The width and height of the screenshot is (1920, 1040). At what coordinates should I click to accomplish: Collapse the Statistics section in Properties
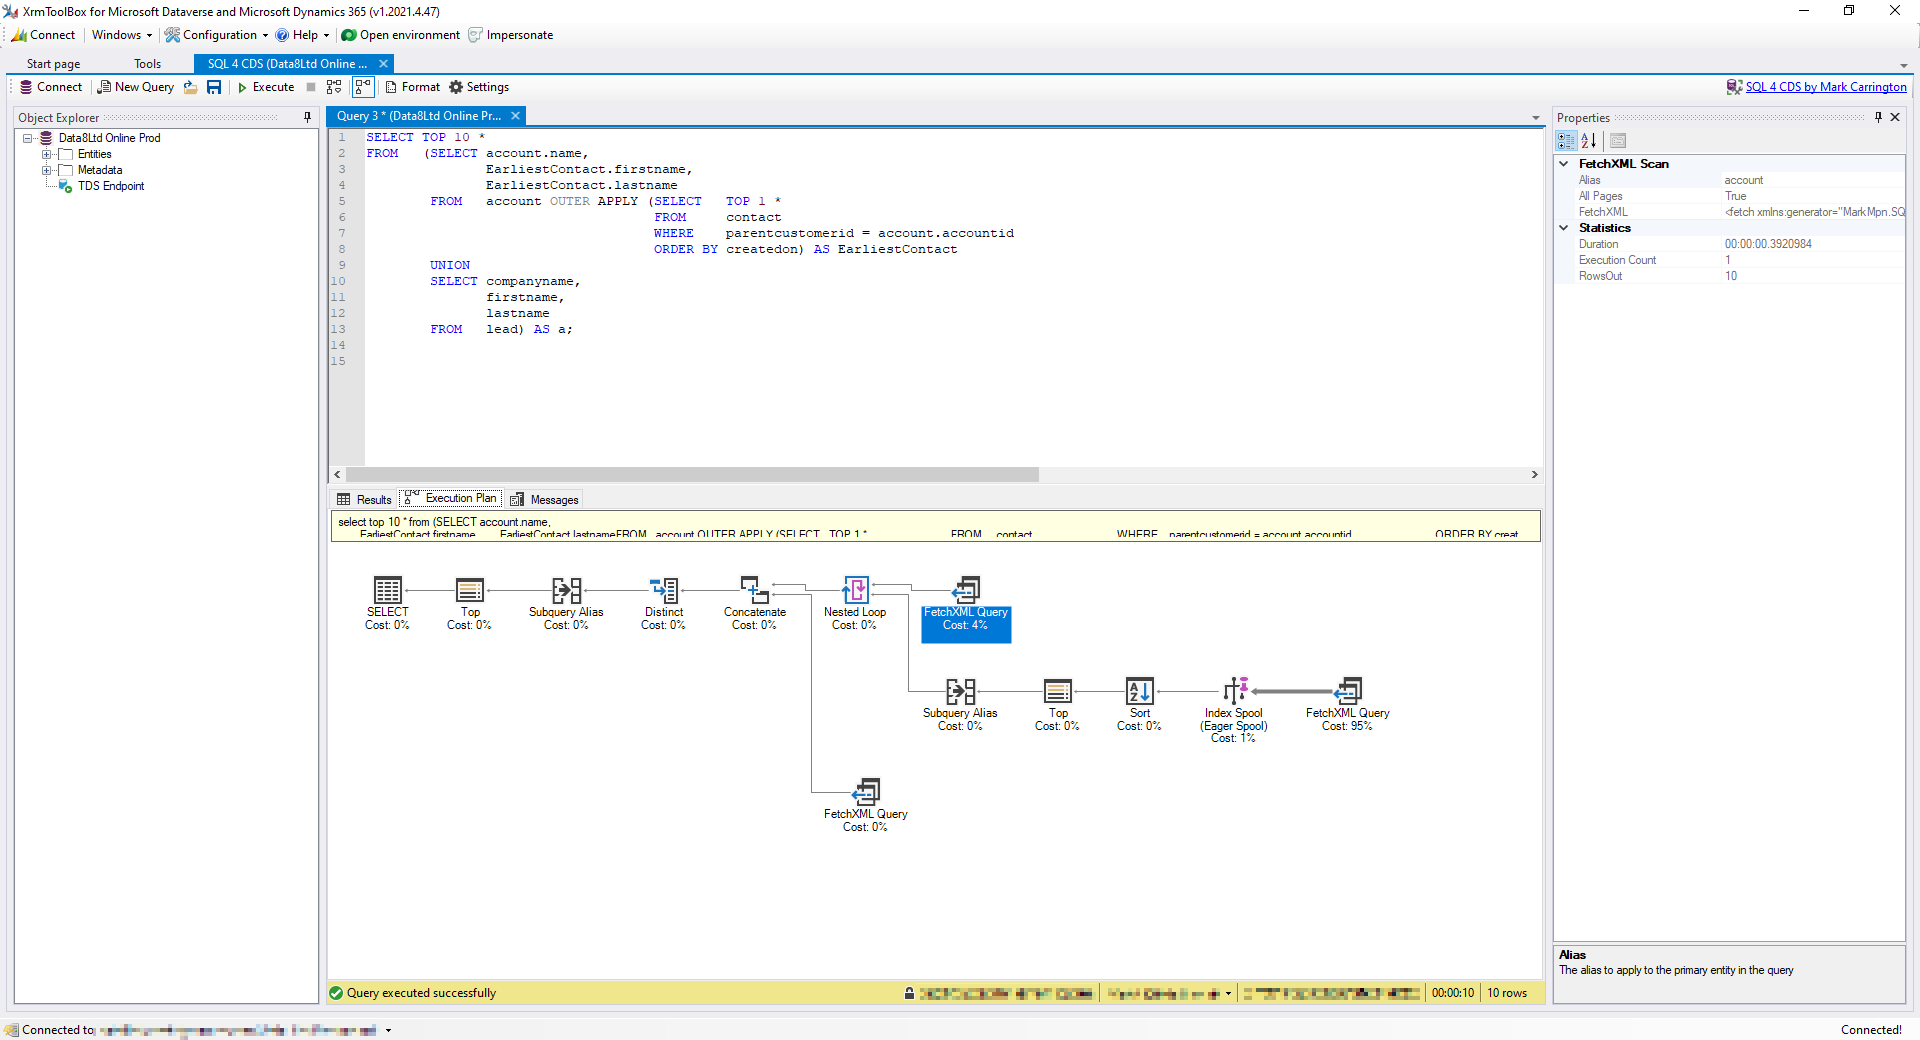1564,227
